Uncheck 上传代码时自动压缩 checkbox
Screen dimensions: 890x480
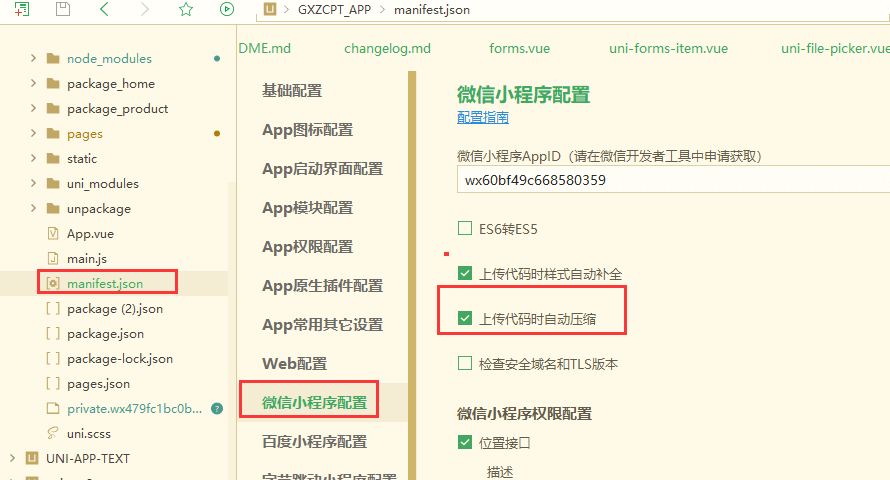coord(464,318)
